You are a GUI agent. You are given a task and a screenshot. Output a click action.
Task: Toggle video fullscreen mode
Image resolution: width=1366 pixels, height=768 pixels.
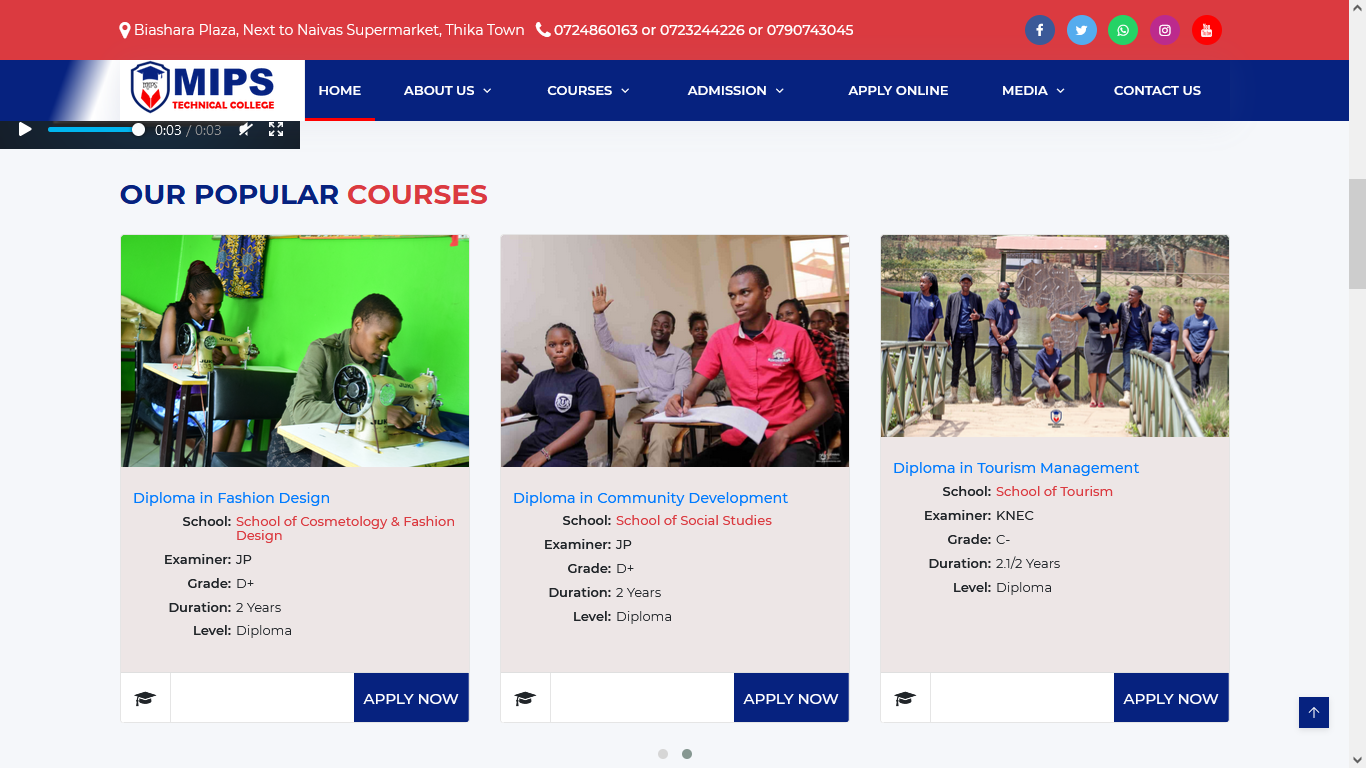coord(276,130)
